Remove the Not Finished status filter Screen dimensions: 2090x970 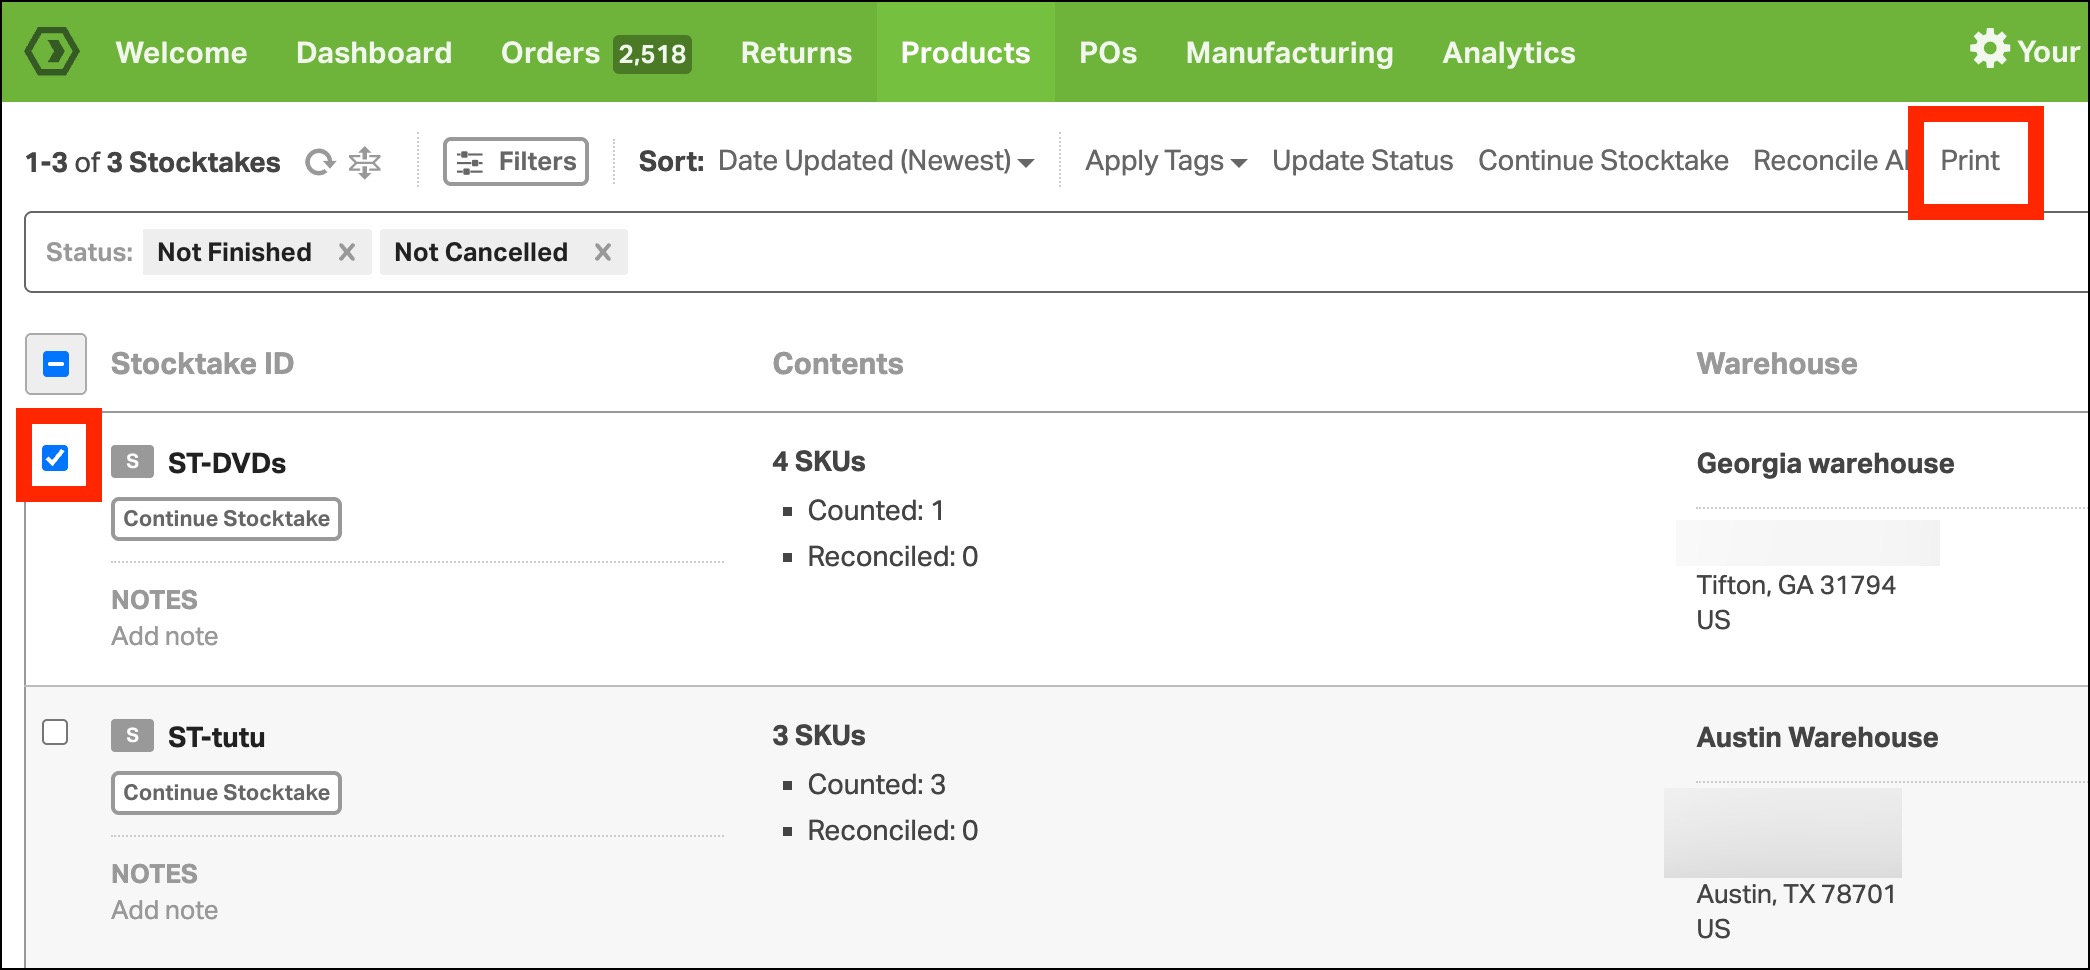pos(347,252)
